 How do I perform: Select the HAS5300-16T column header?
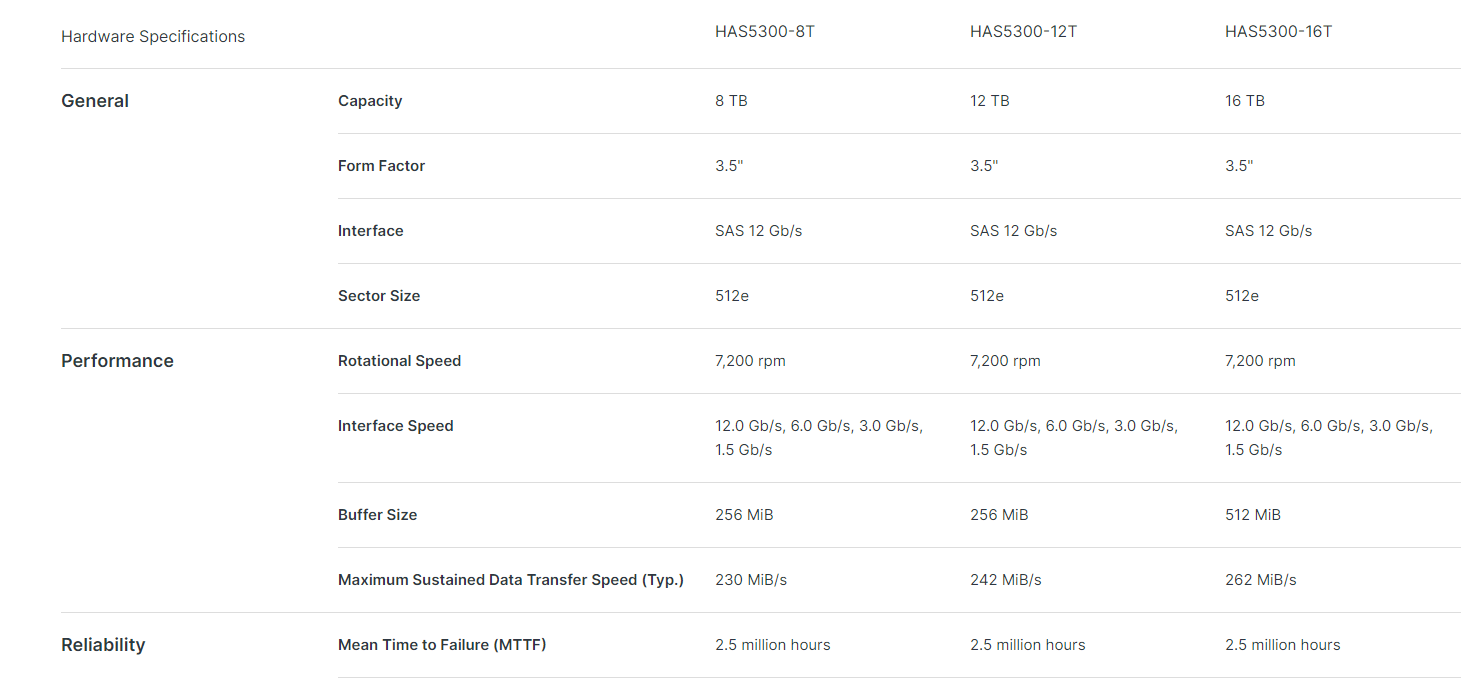[x=1278, y=31]
